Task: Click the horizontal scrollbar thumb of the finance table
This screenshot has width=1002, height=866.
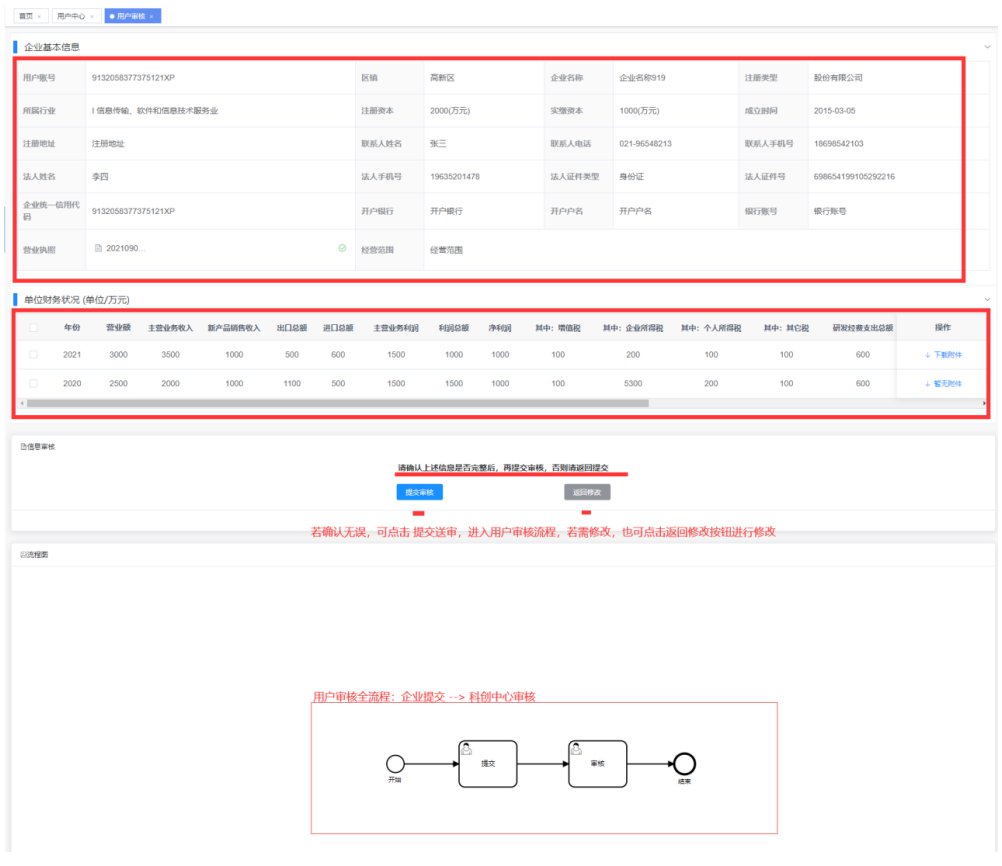Action: 337,403
